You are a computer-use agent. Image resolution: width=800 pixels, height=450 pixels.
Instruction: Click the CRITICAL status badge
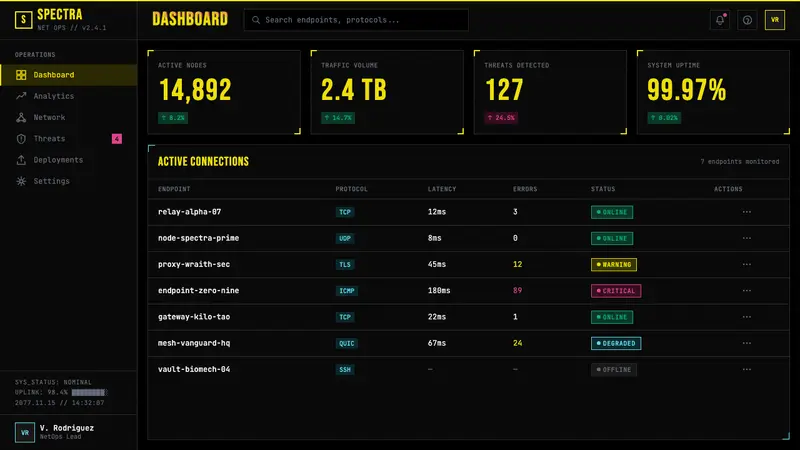[616, 291]
